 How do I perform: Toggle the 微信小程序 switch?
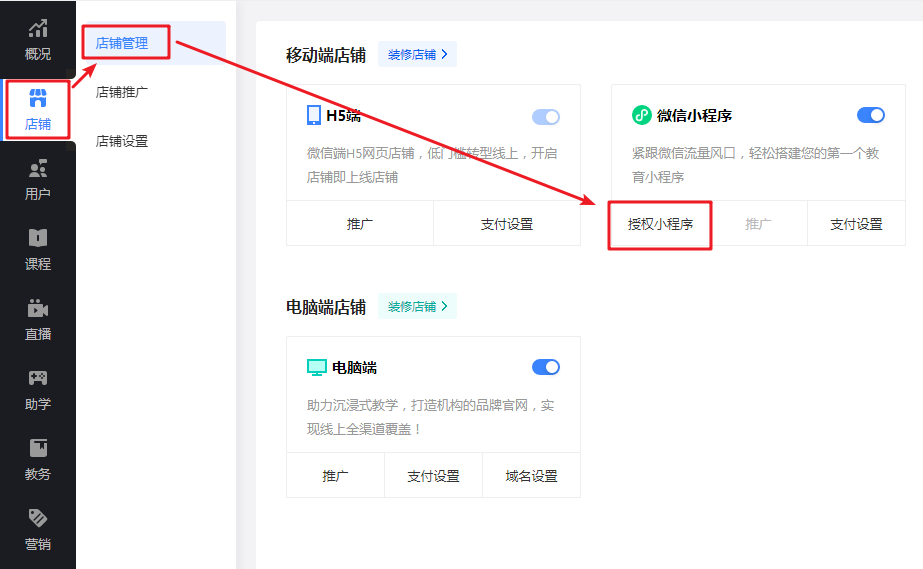coord(871,115)
